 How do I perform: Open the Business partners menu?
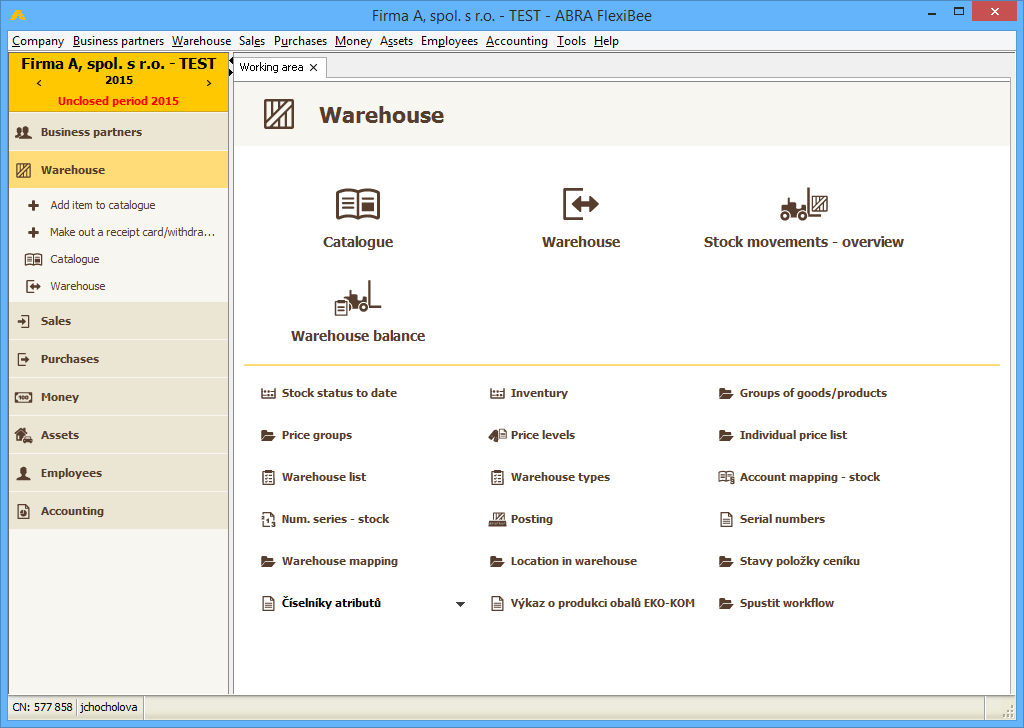tap(118, 41)
